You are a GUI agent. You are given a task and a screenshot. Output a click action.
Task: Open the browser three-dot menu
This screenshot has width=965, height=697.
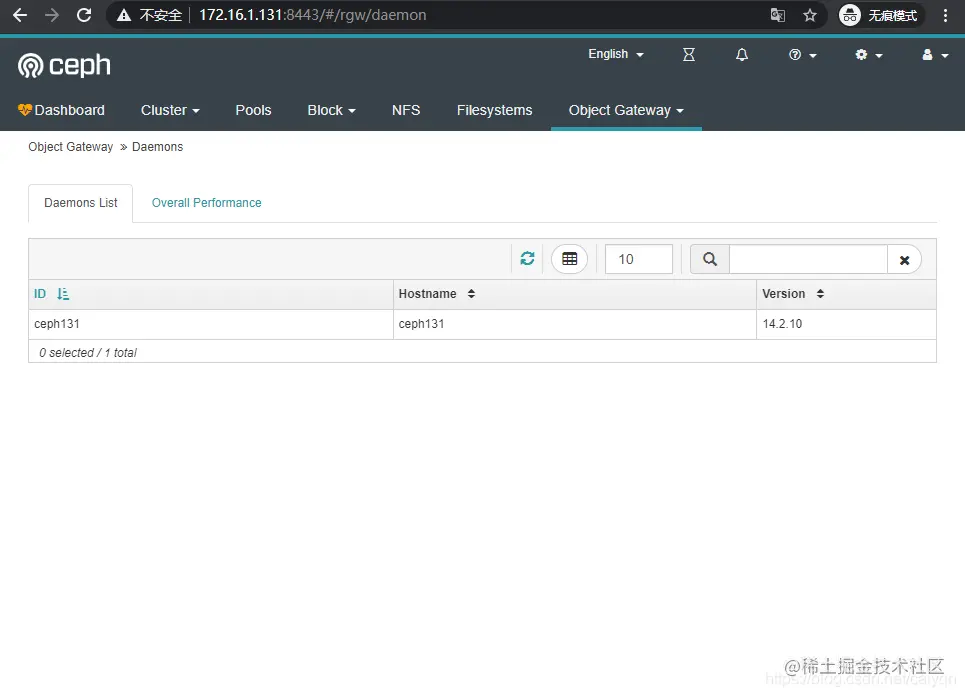(x=945, y=15)
